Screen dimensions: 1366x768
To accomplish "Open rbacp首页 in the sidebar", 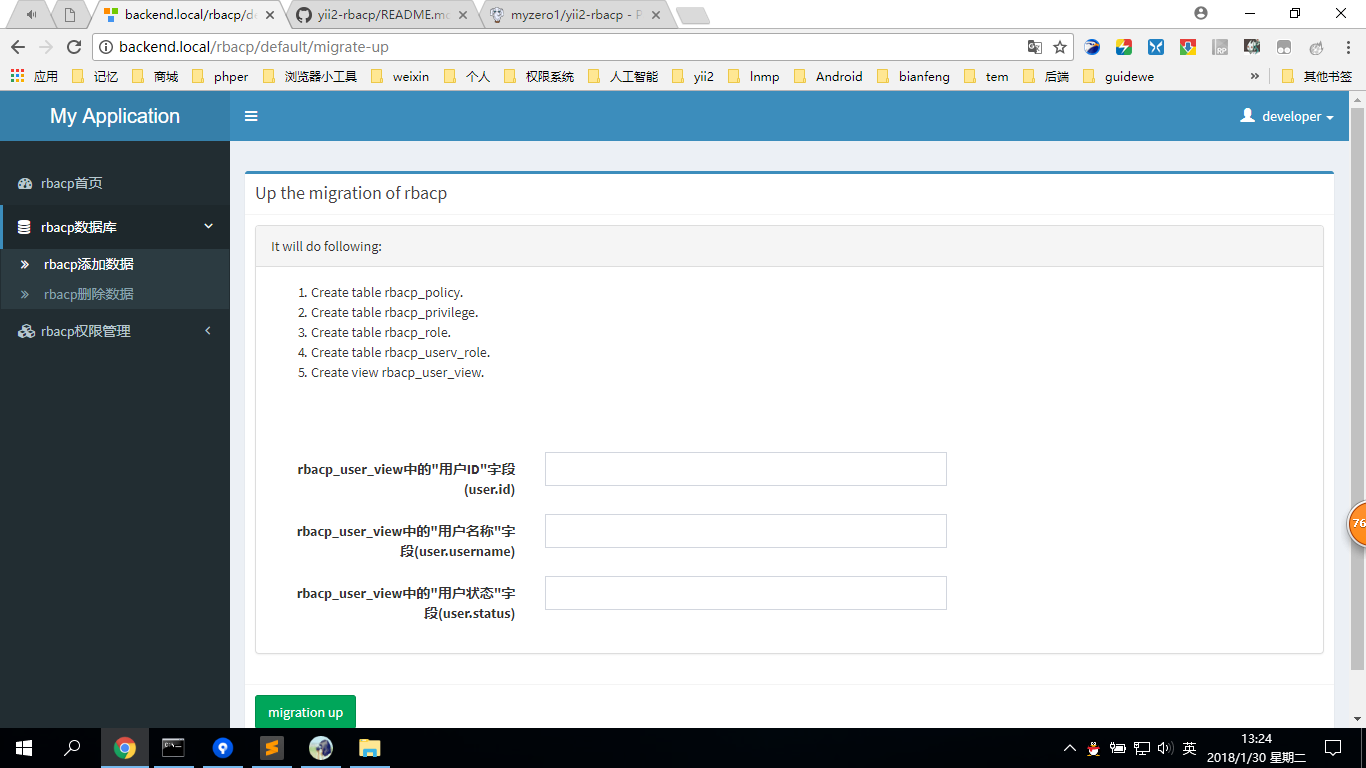I will pyautogui.click(x=115, y=184).
